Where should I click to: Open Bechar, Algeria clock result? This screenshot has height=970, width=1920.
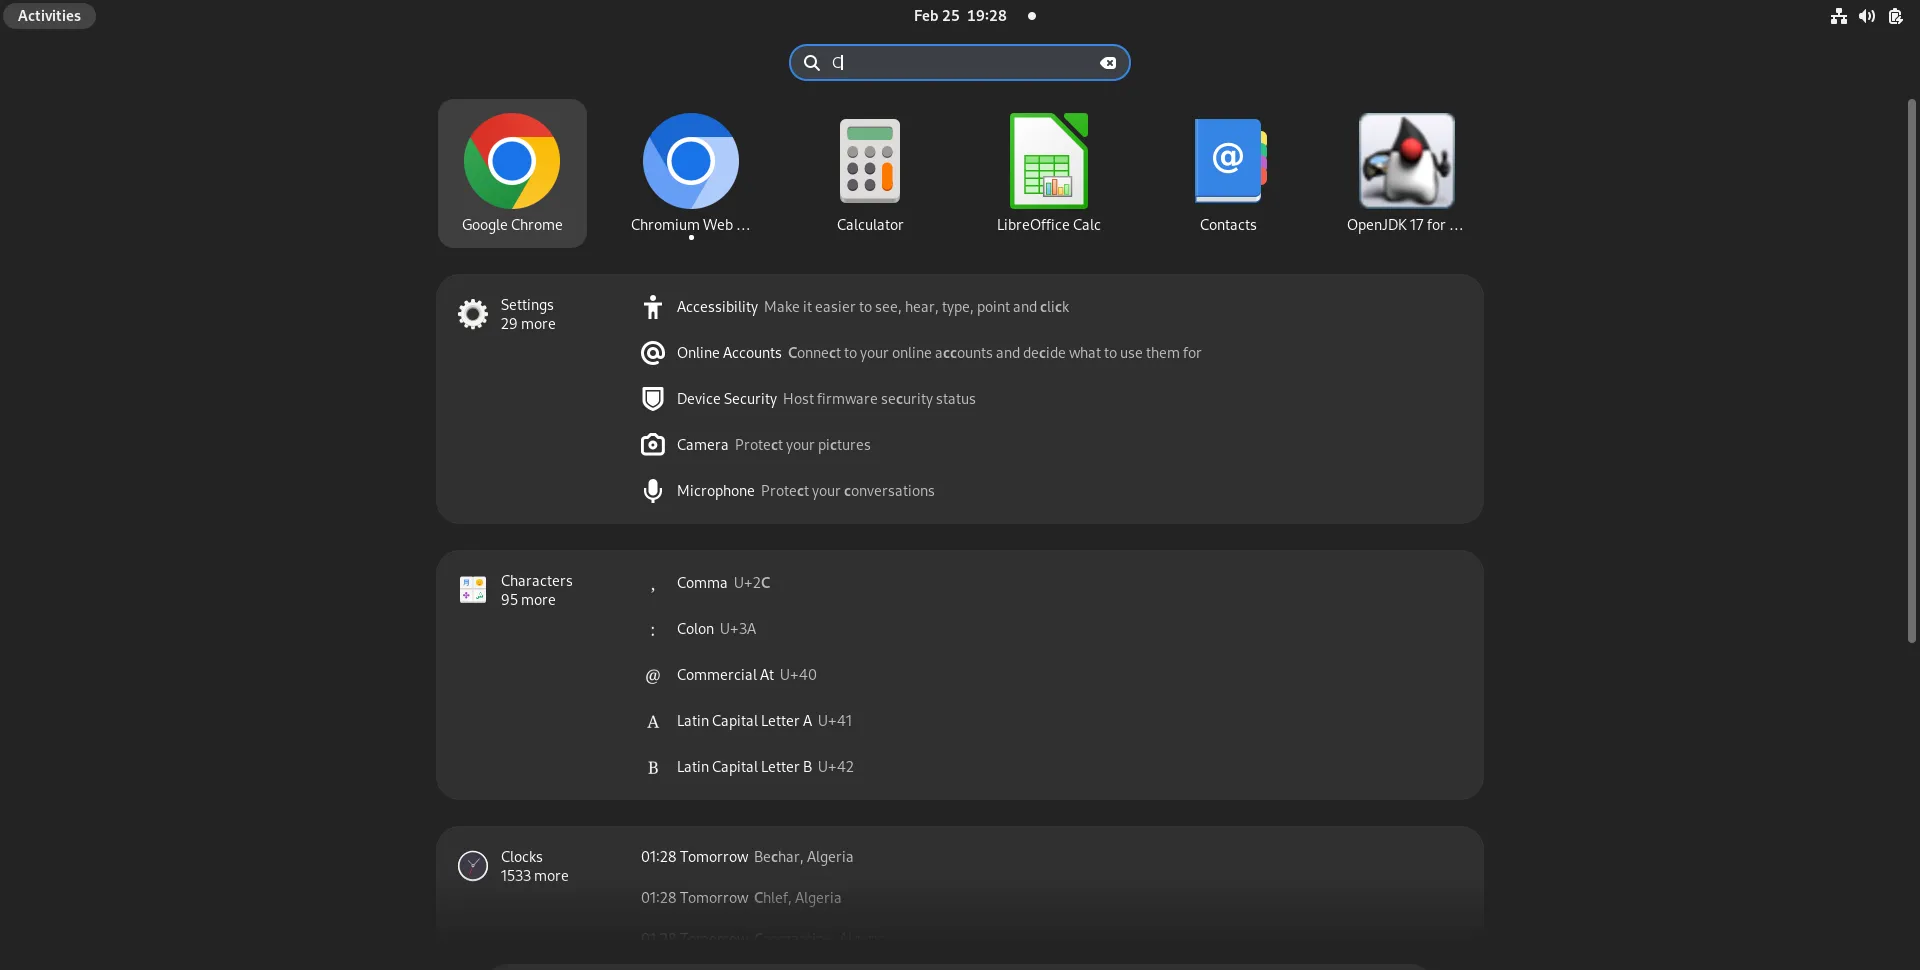point(1054,857)
